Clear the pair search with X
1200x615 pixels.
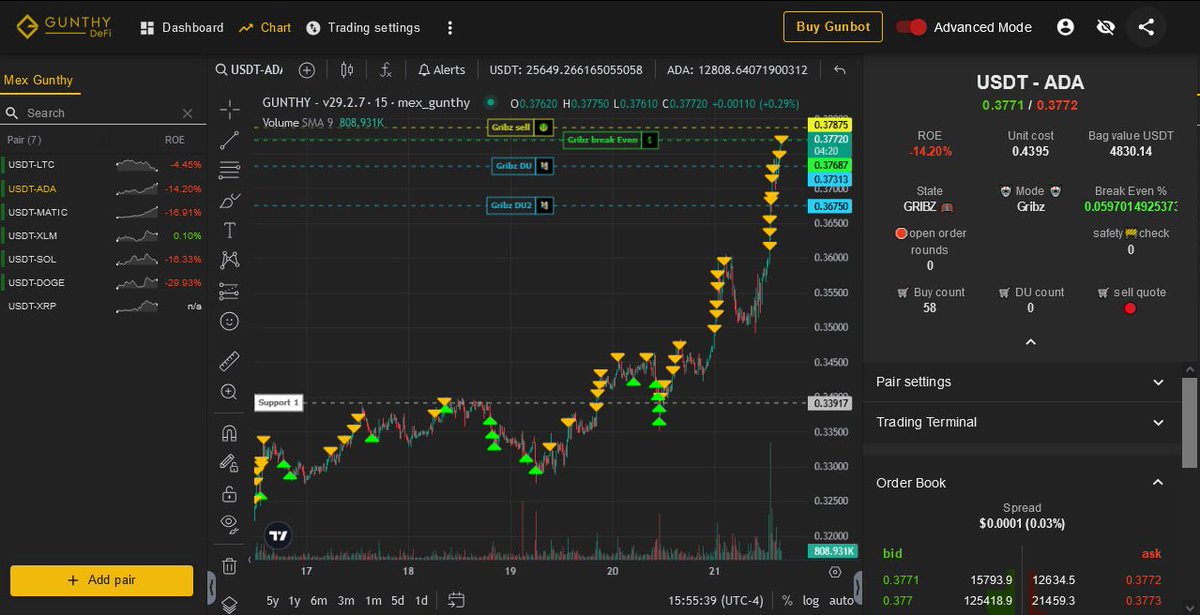point(188,113)
